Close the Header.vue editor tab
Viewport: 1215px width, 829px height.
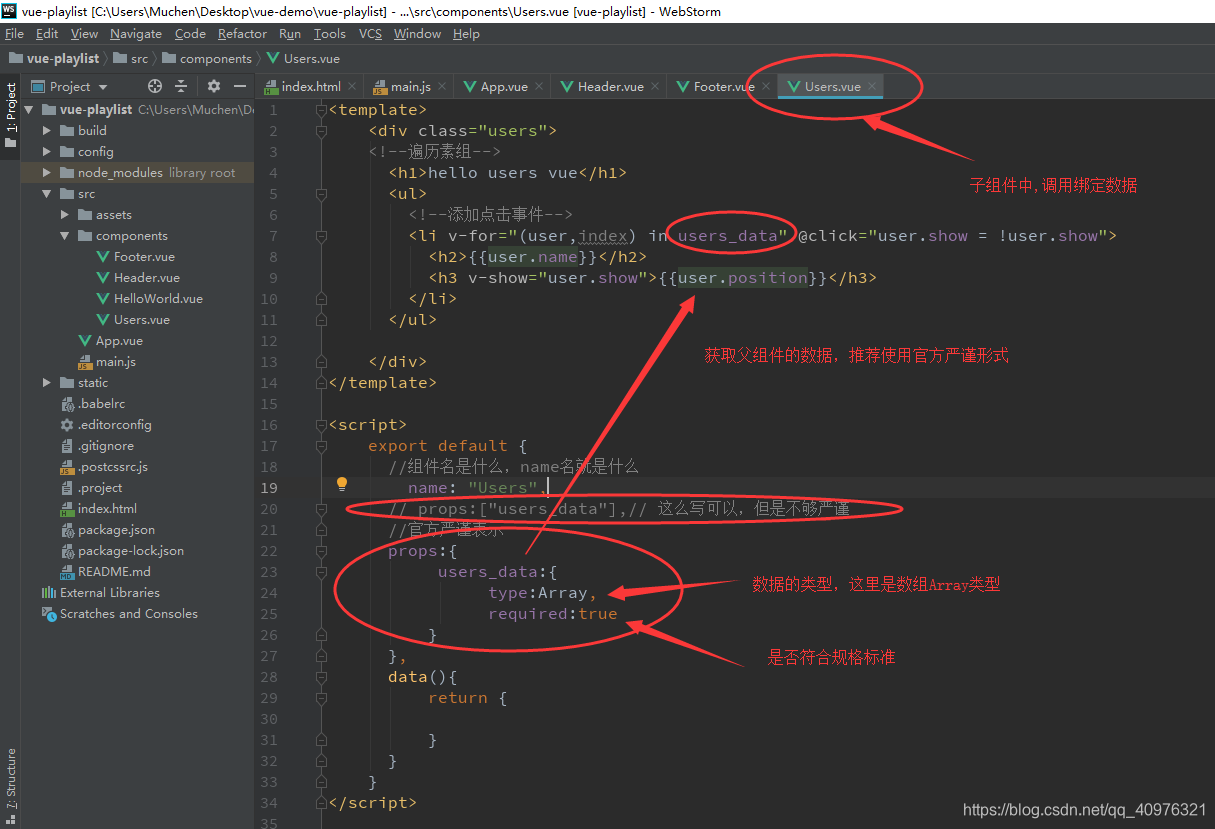tap(655, 87)
